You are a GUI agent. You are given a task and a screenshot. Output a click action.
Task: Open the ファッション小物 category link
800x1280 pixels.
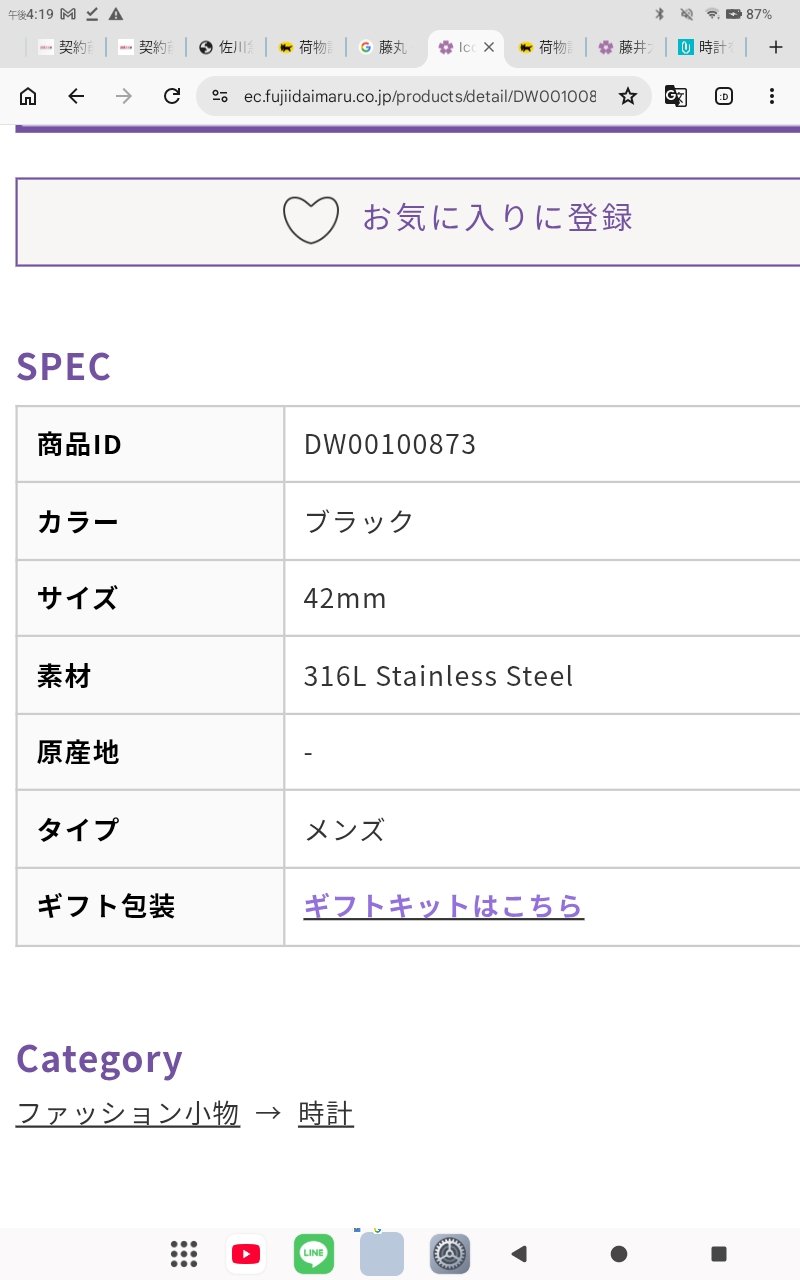coord(128,1113)
